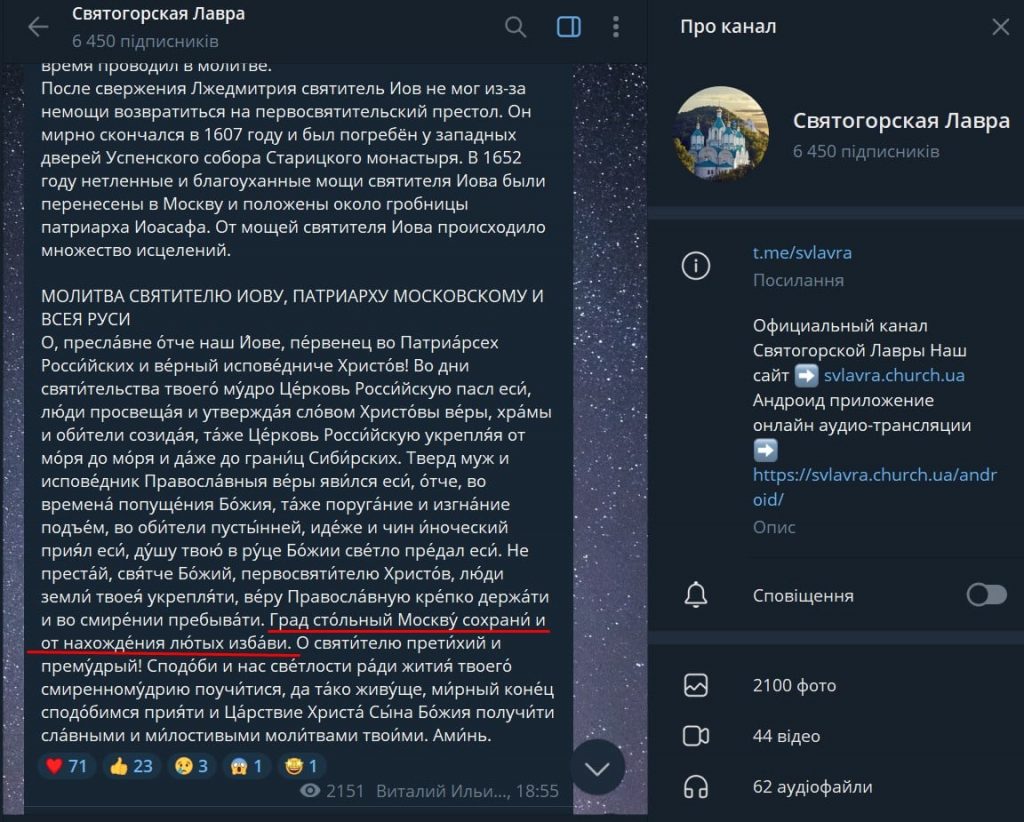This screenshot has width=1024, height=822.
Task: Open Святогорская Лавра channel avatar photo
Action: click(x=721, y=133)
